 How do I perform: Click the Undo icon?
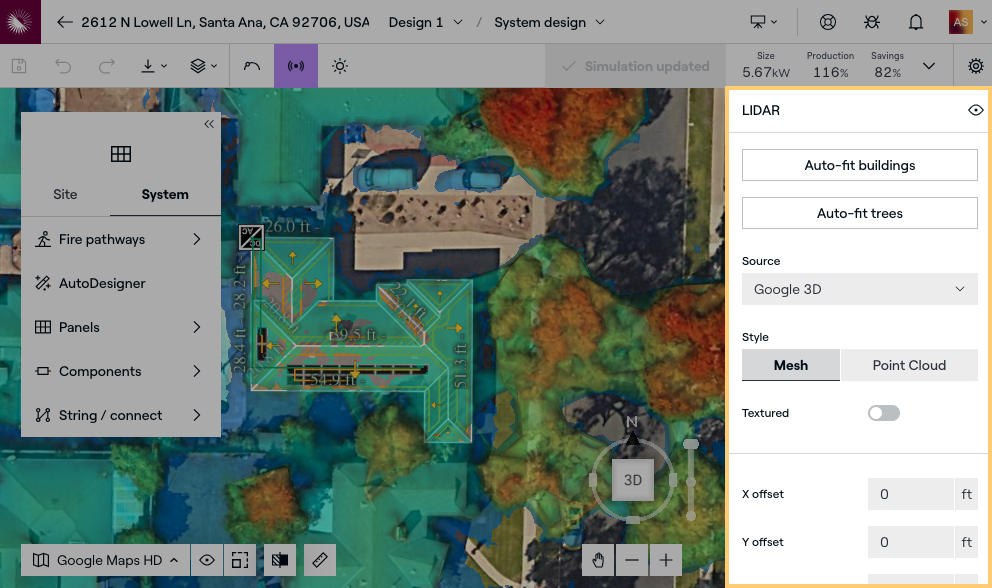click(x=61, y=65)
